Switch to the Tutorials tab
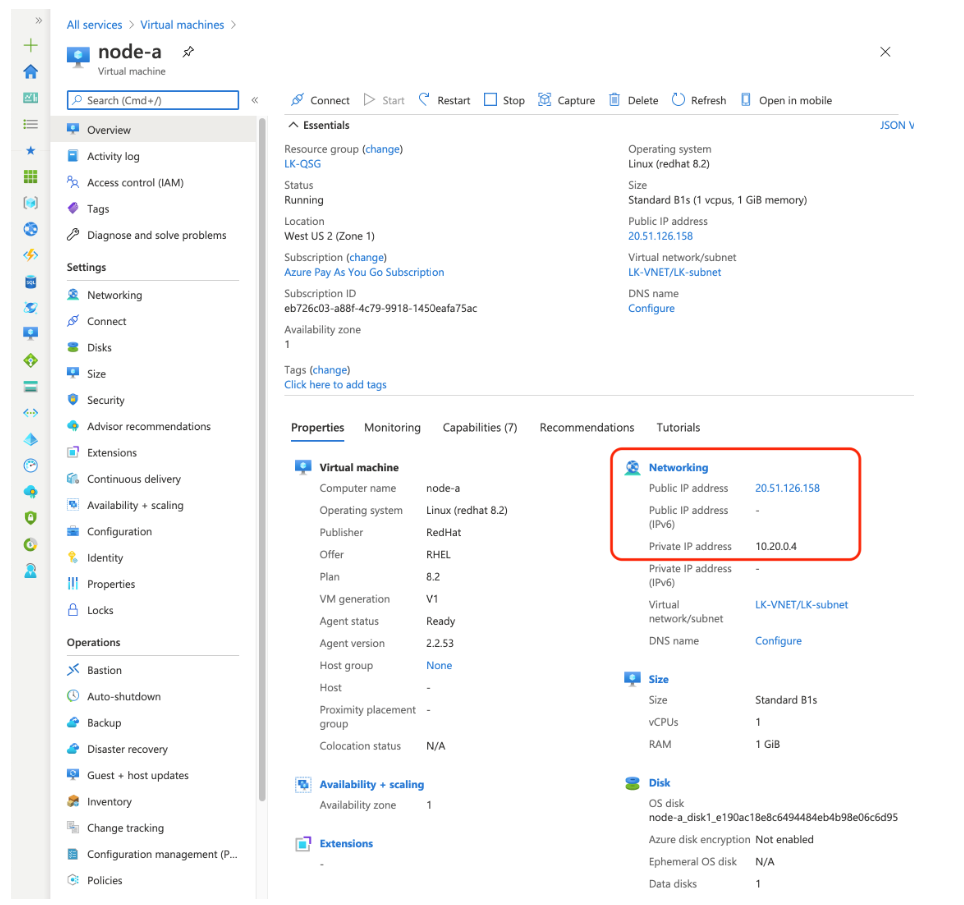Image resolution: width=964 pixels, height=905 pixels. 678,427
